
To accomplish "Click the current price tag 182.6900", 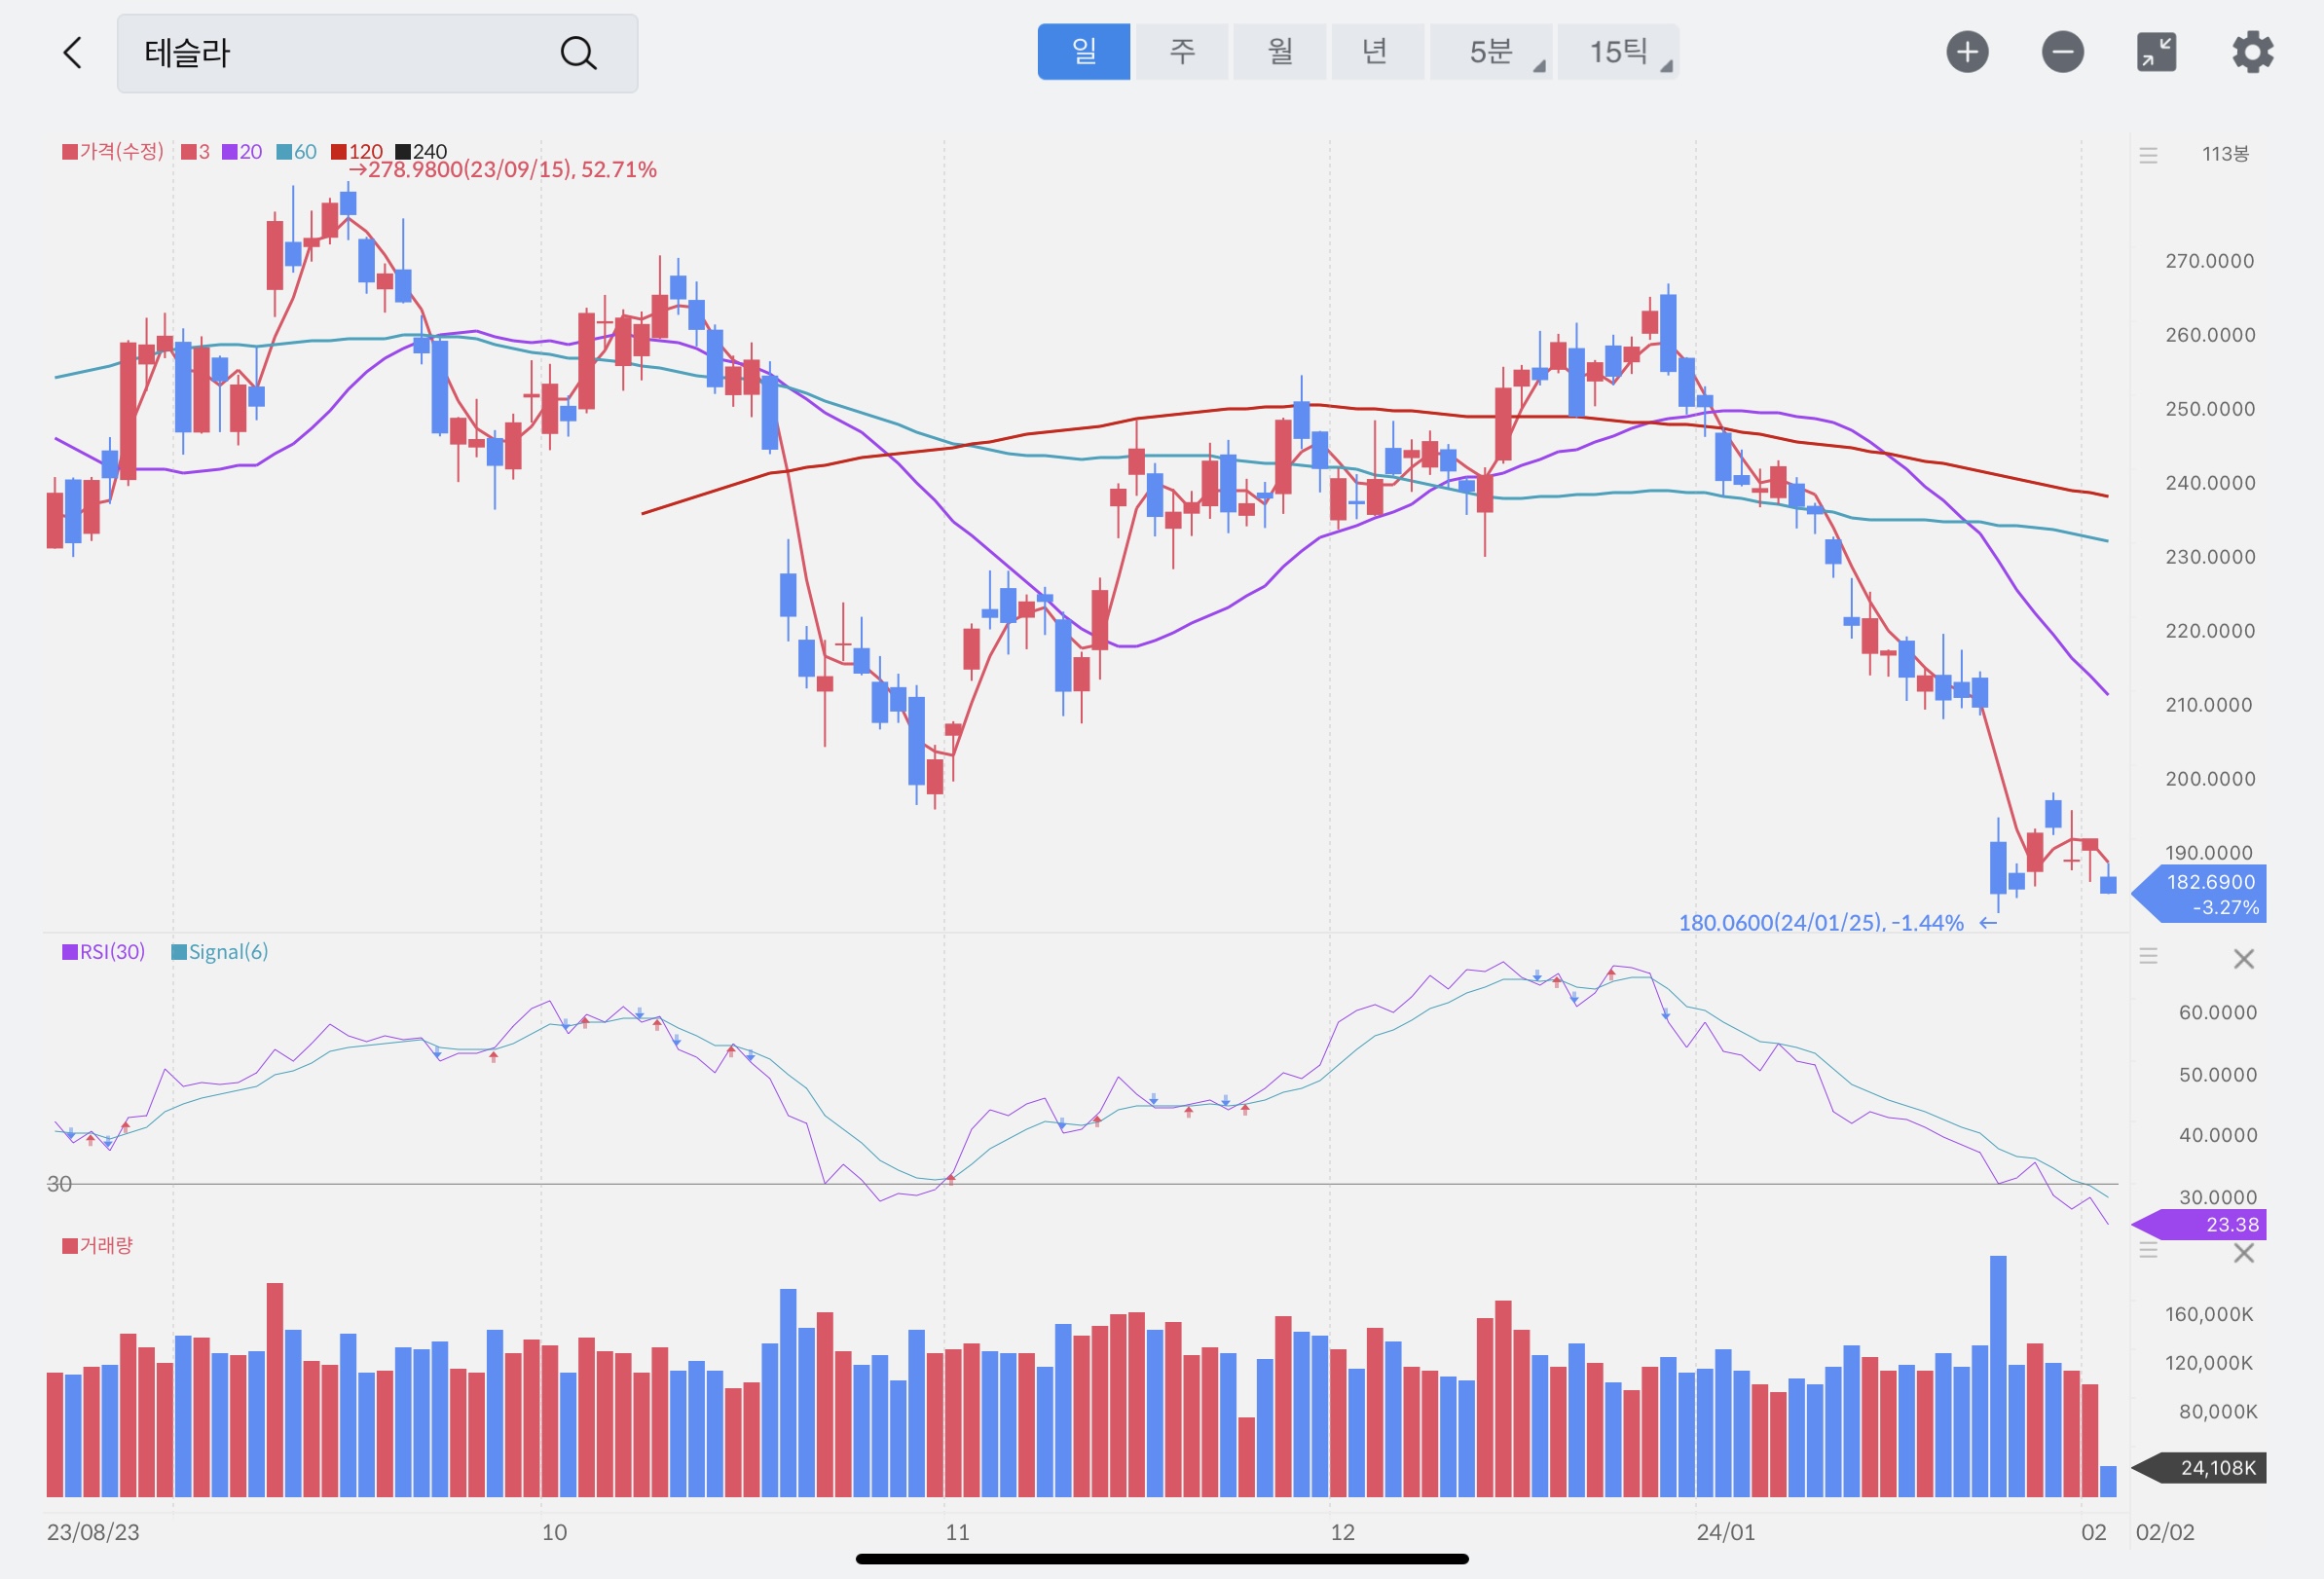I will (2199, 894).
